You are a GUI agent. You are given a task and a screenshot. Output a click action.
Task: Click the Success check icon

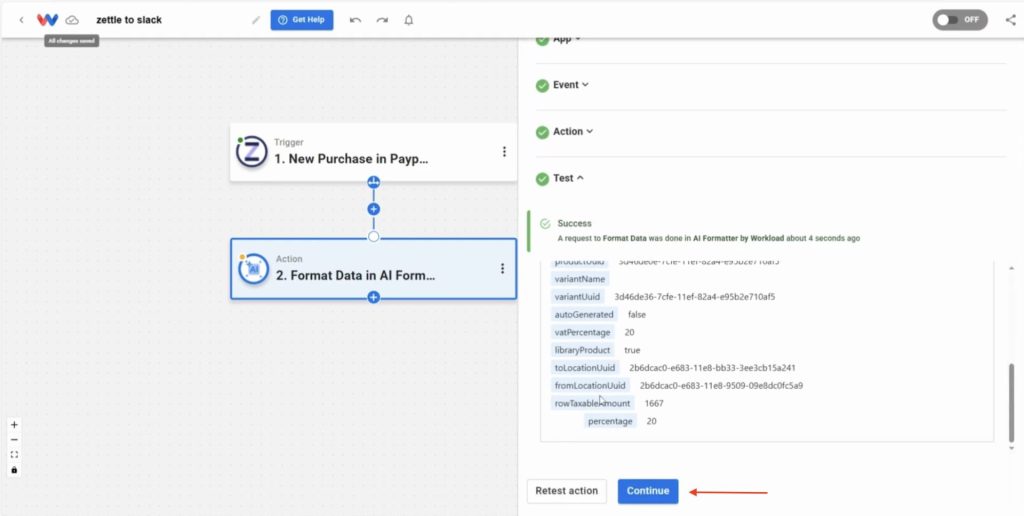pyautogui.click(x=545, y=224)
